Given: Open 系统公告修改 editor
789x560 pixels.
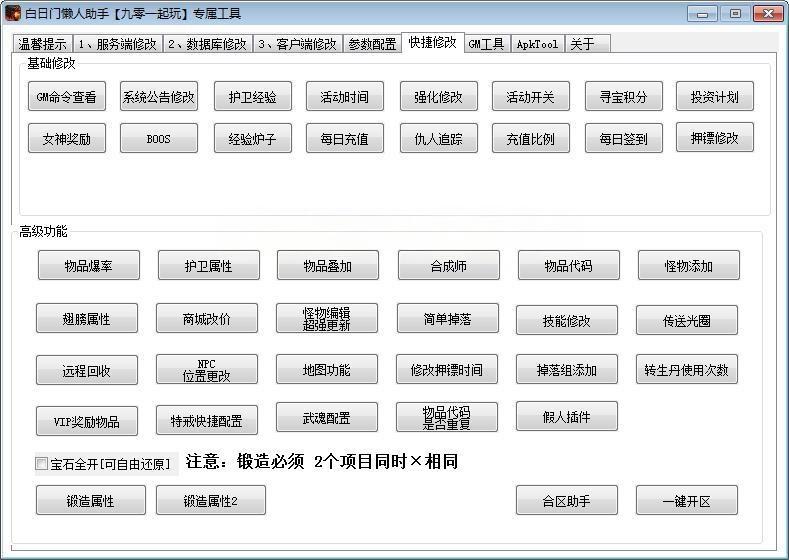Looking at the screenshot, I should pyautogui.click(x=159, y=97).
